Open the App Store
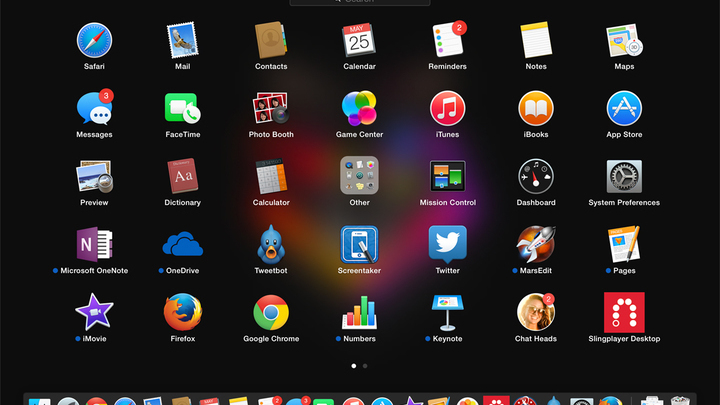 pyautogui.click(x=624, y=108)
